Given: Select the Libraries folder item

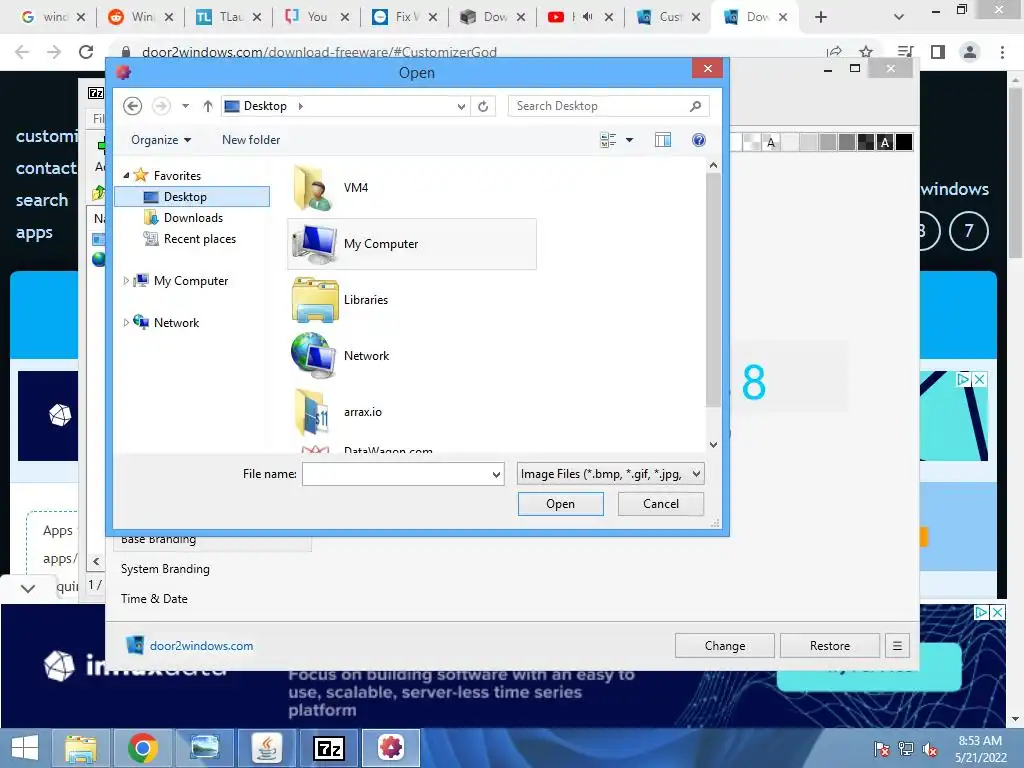Looking at the screenshot, I should [412, 300].
